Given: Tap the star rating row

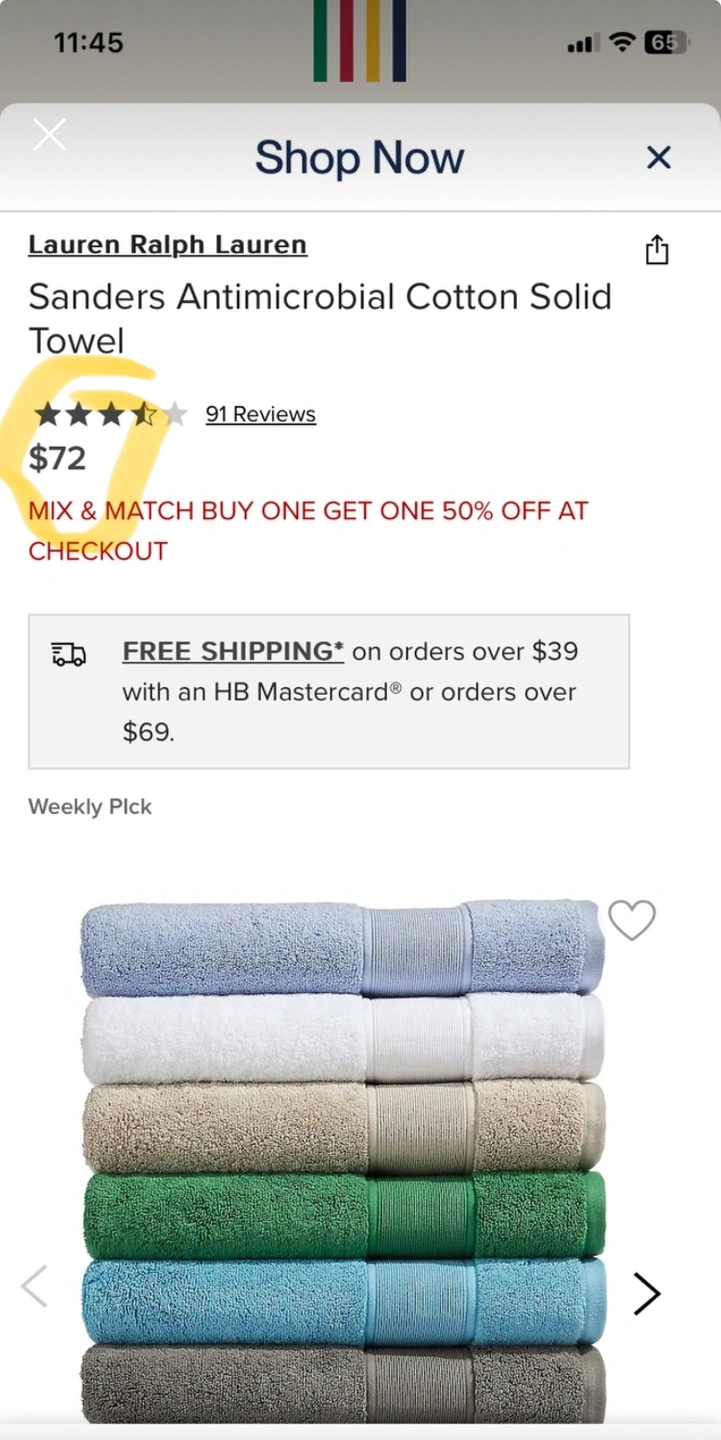Looking at the screenshot, I should (111, 414).
